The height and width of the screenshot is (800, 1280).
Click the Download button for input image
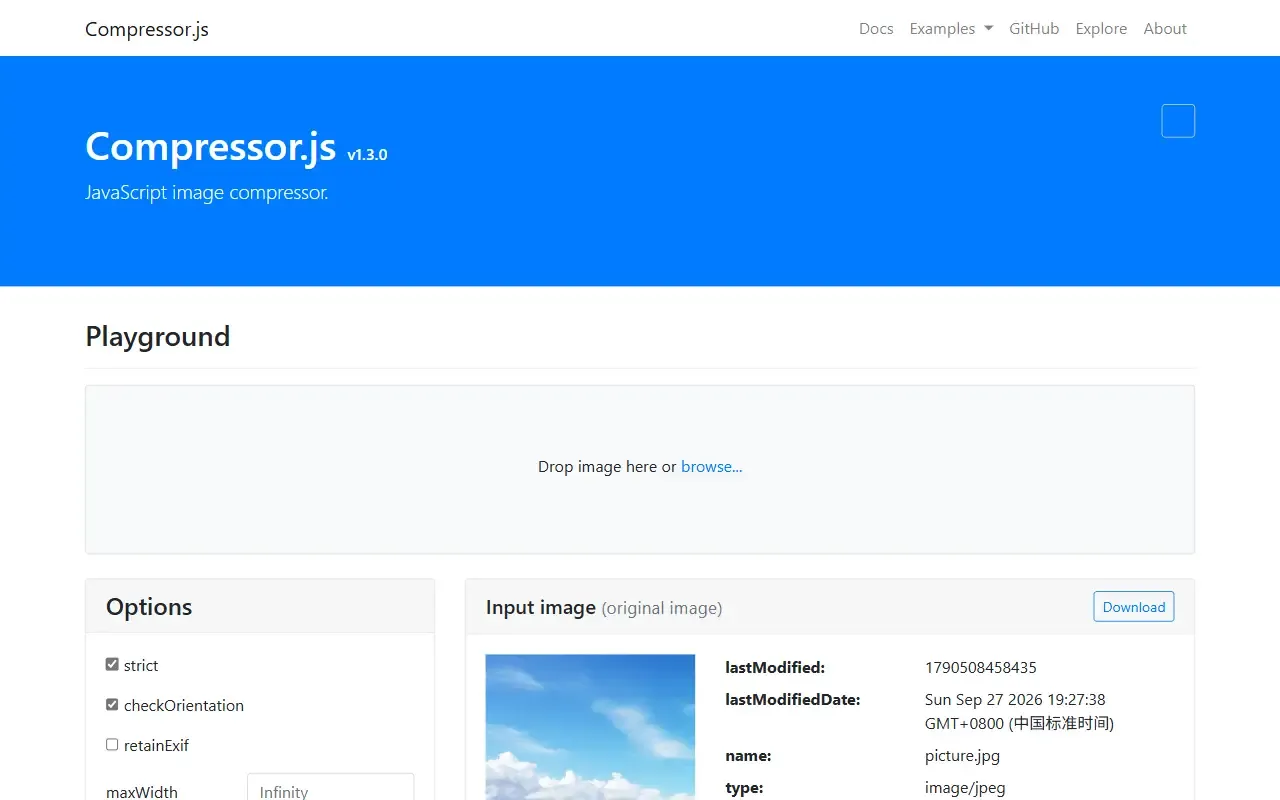point(1134,607)
